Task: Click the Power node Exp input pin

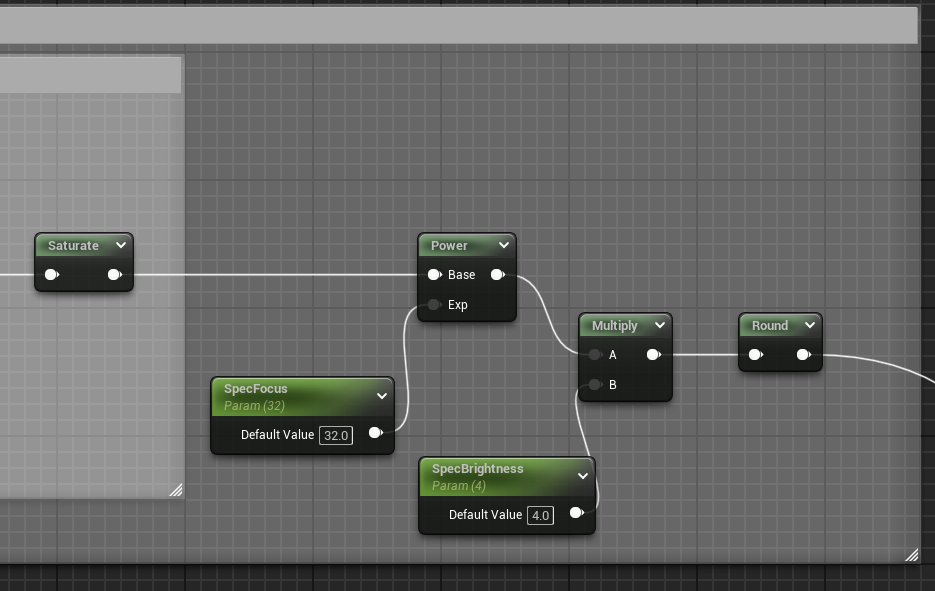Action: click(435, 305)
